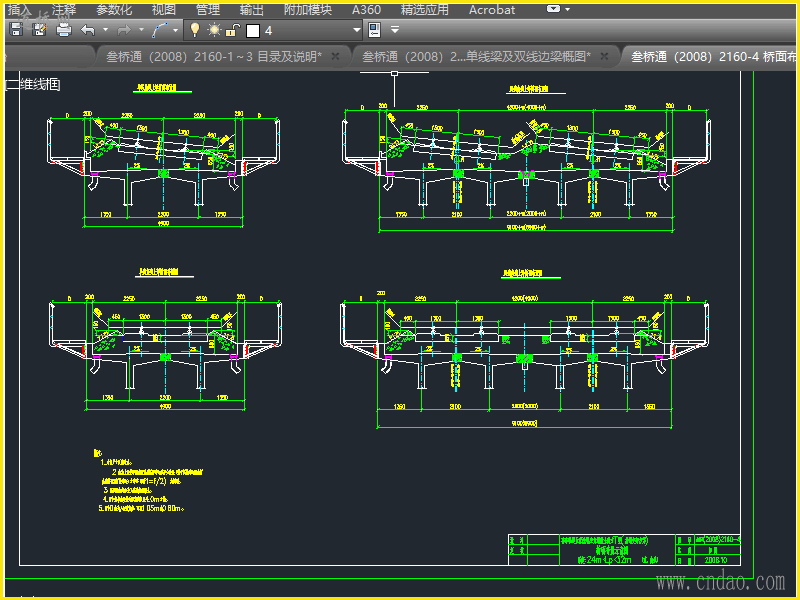Click the Undo arrow icon
The height and width of the screenshot is (600, 800).
click(x=88, y=30)
